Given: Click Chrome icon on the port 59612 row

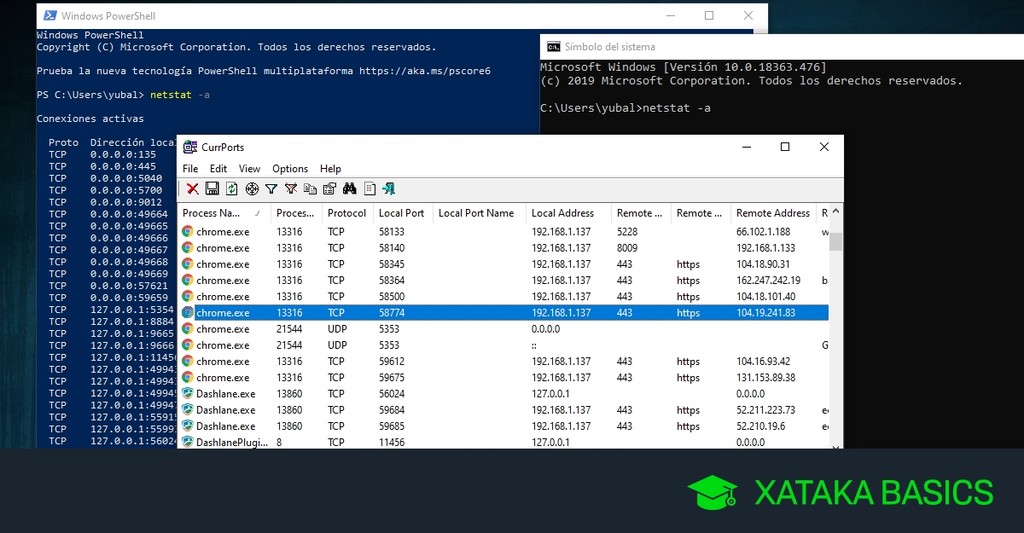Looking at the screenshot, I should click(x=187, y=361).
